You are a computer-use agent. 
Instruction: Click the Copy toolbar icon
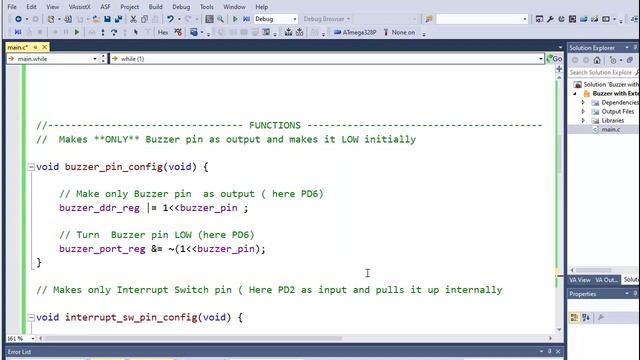click(144, 19)
